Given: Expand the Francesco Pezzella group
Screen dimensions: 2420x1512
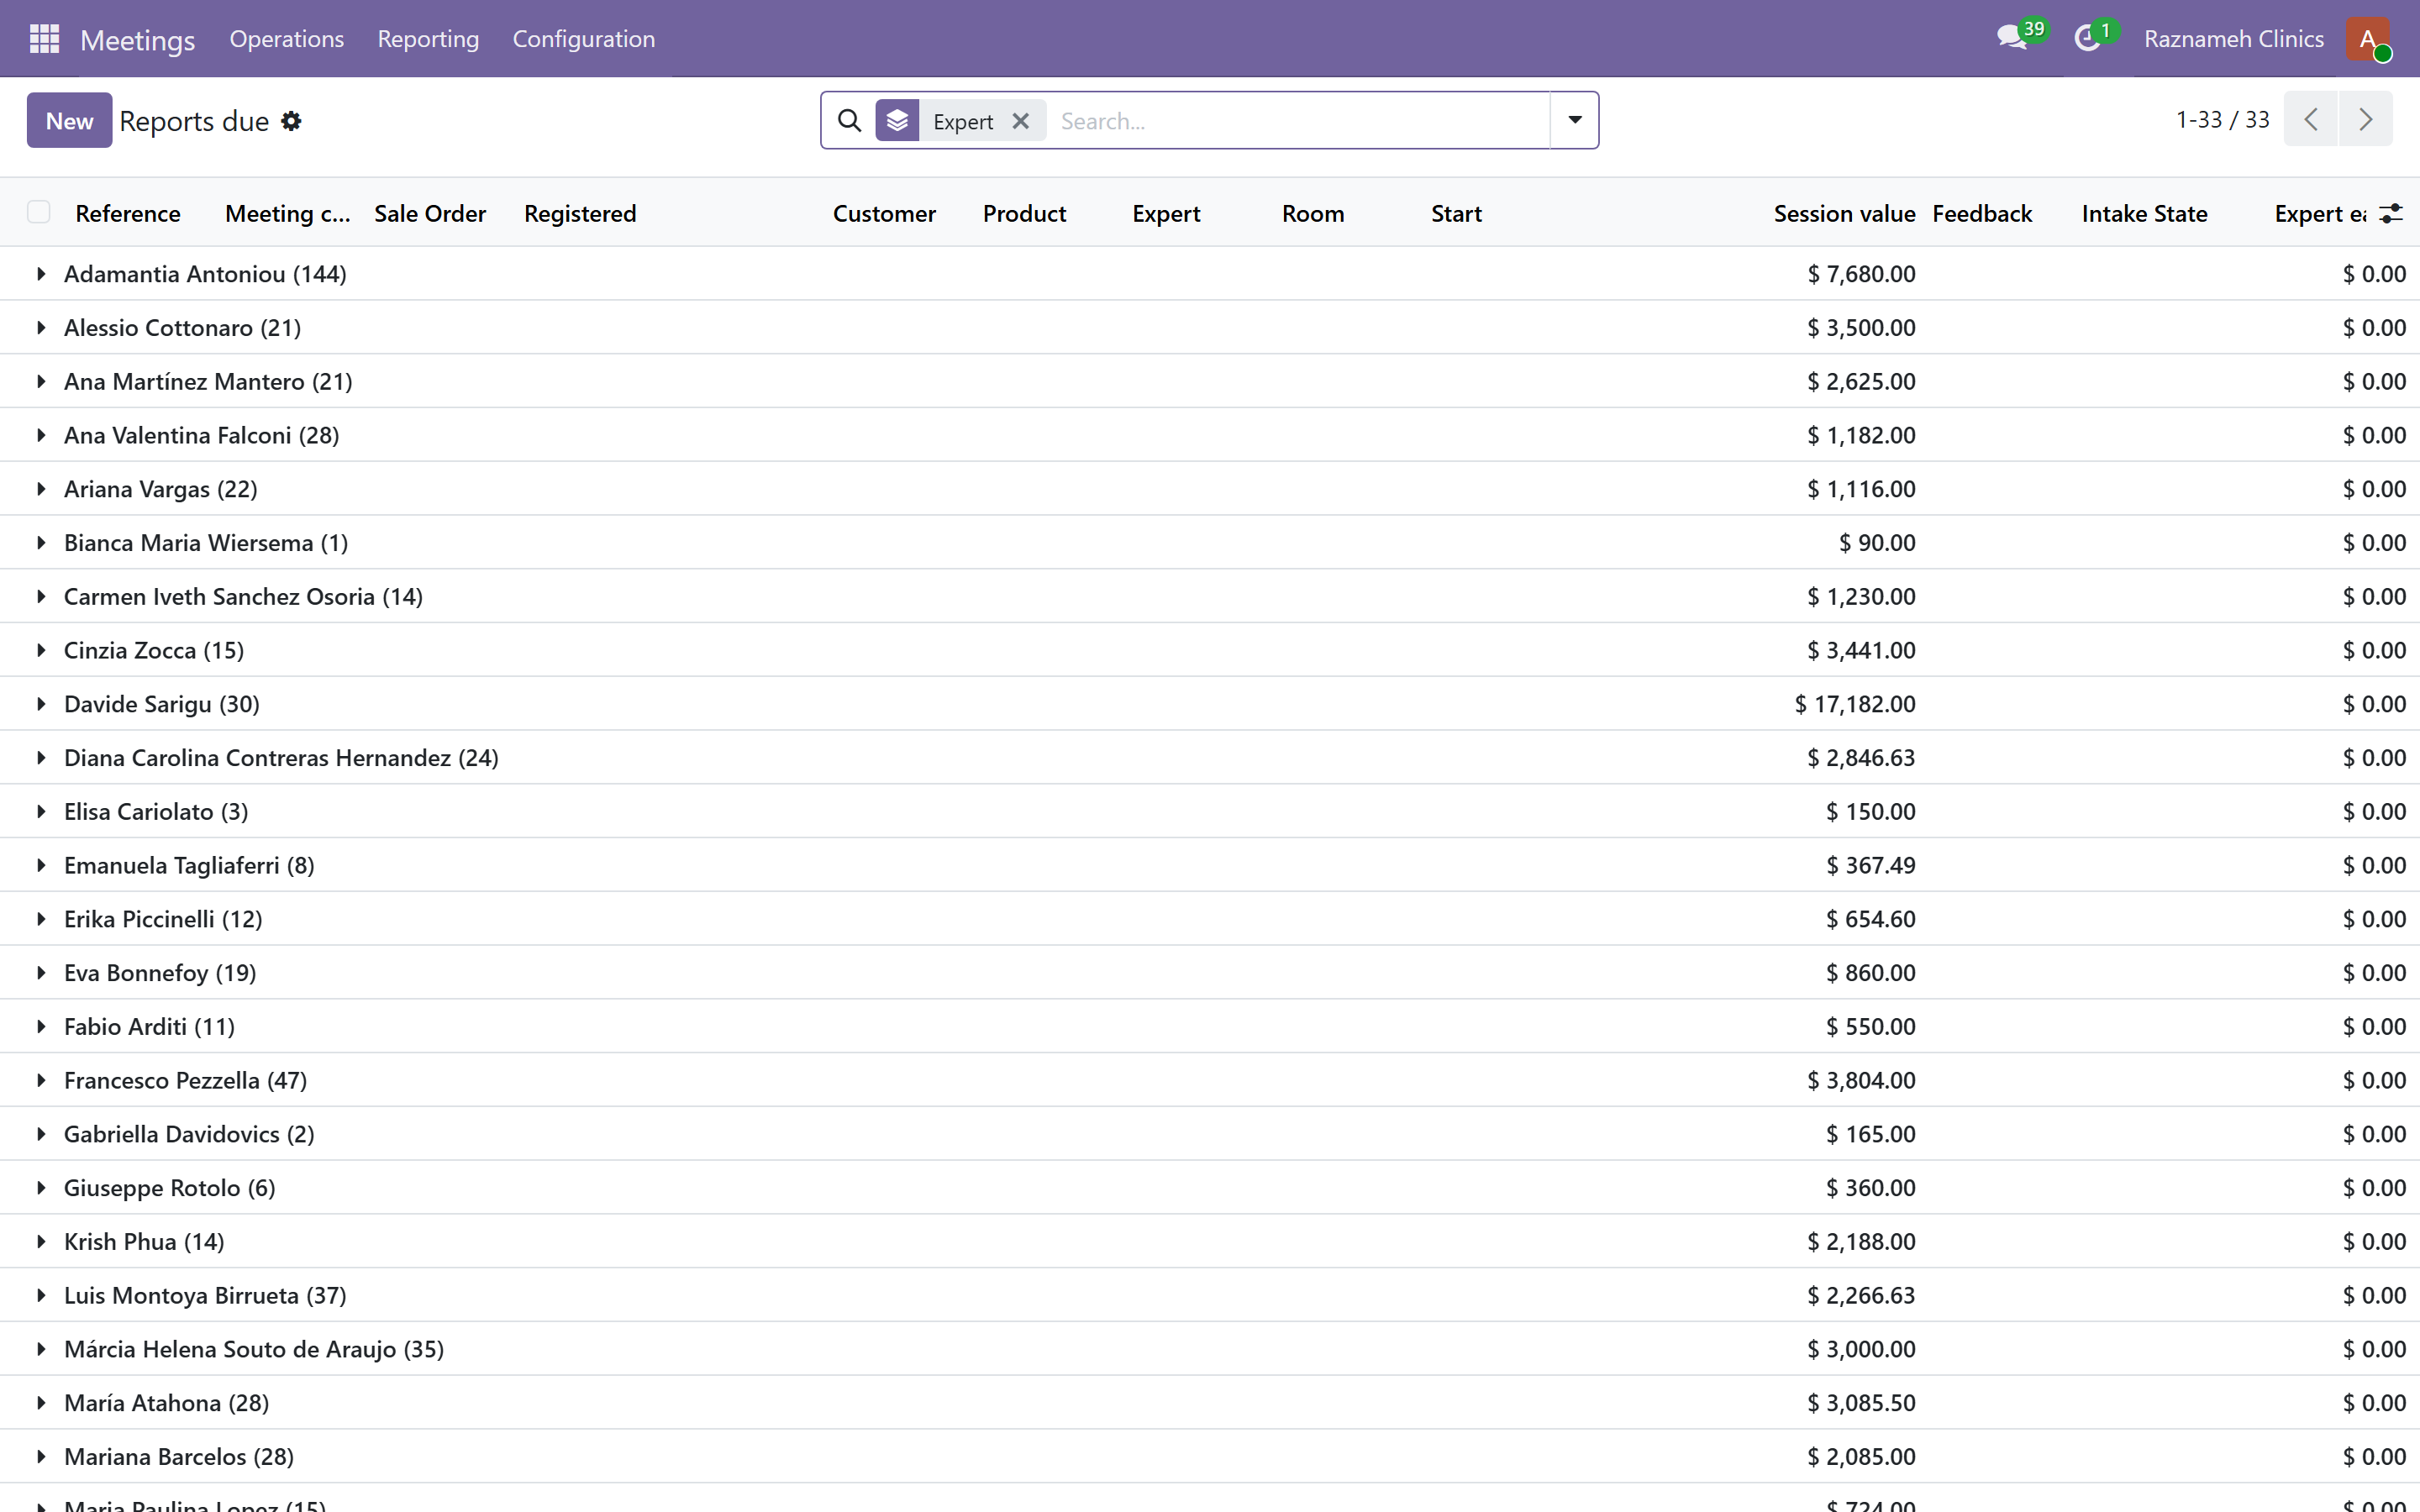Looking at the screenshot, I should click(41, 1080).
